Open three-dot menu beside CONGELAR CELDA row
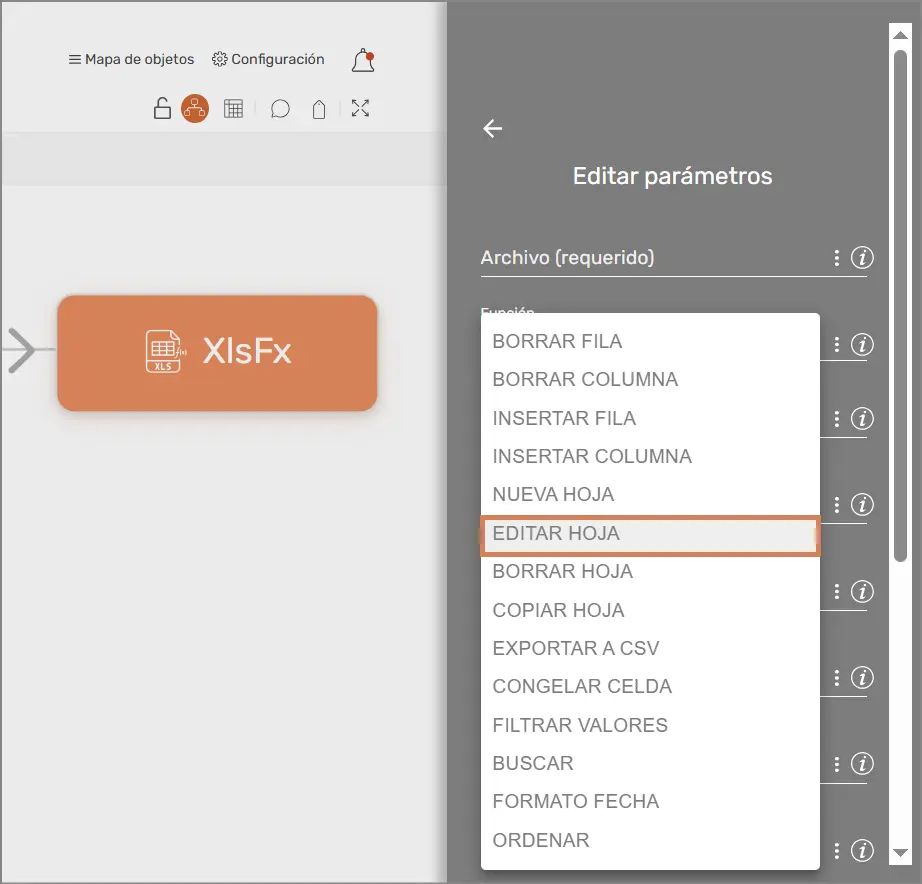Image resolution: width=922 pixels, height=884 pixels. click(836, 678)
